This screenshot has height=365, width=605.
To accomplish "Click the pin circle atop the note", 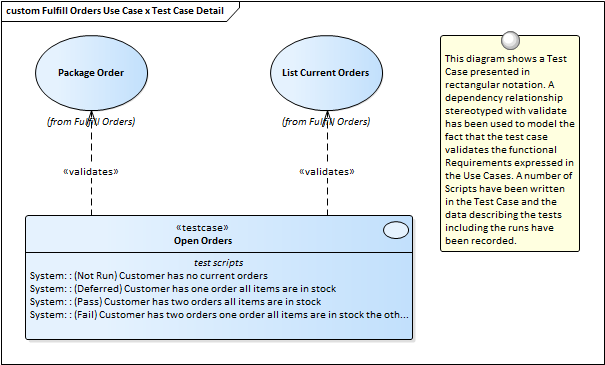I will pyautogui.click(x=510, y=41).
